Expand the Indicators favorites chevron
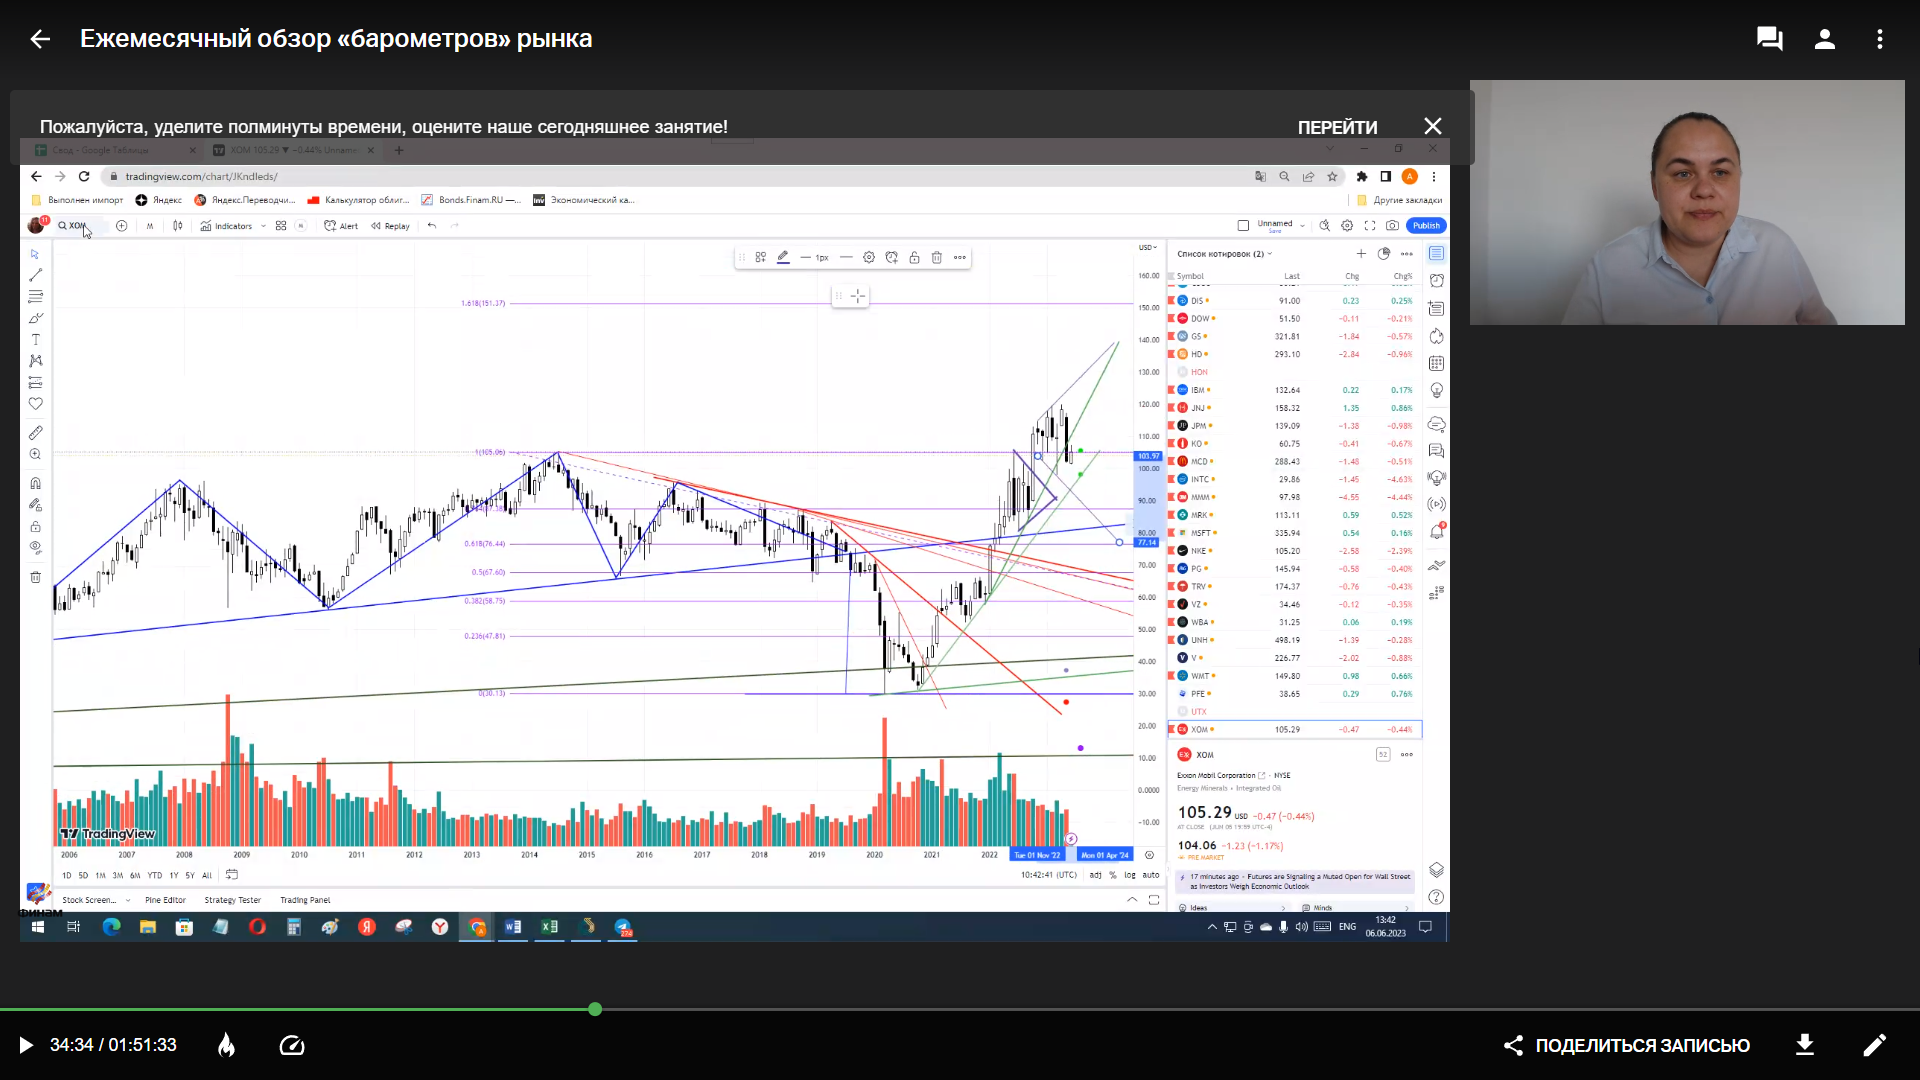The image size is (1920, 1080). (x=264, y=226)
